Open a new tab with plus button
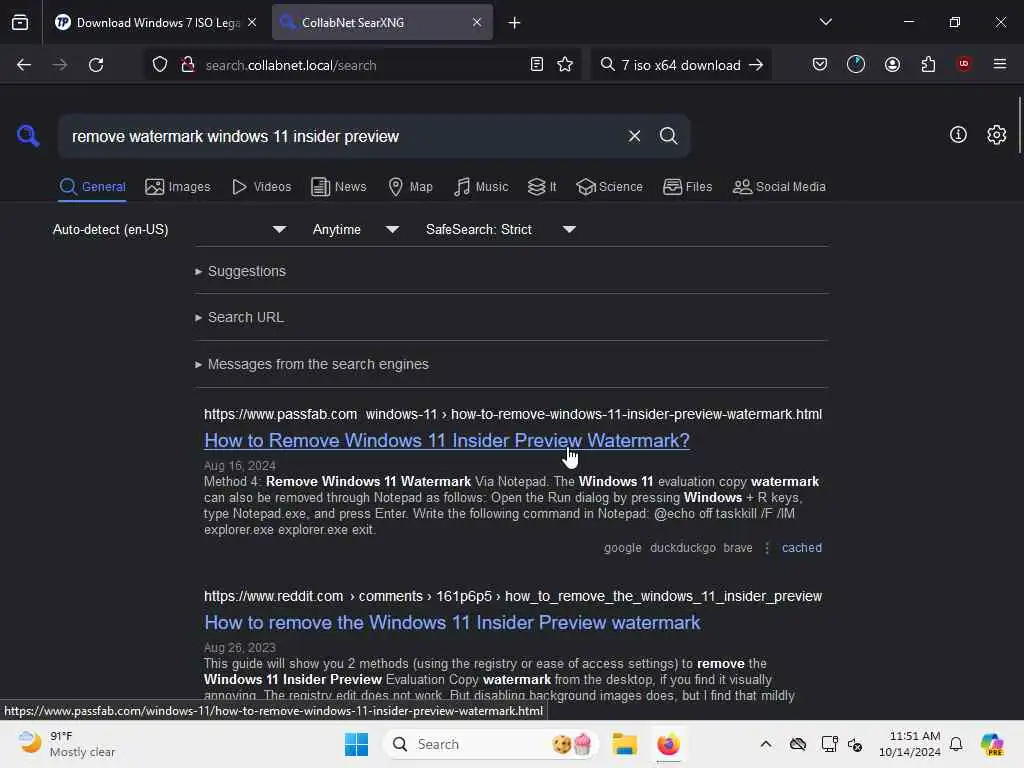The width and height of the screenshot is (1024, 768). (x=515, y=23)
